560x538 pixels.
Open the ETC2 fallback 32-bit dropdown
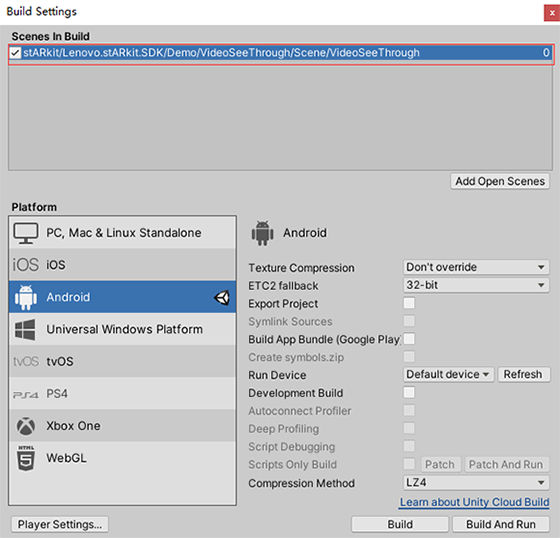(x=476, y=285)
